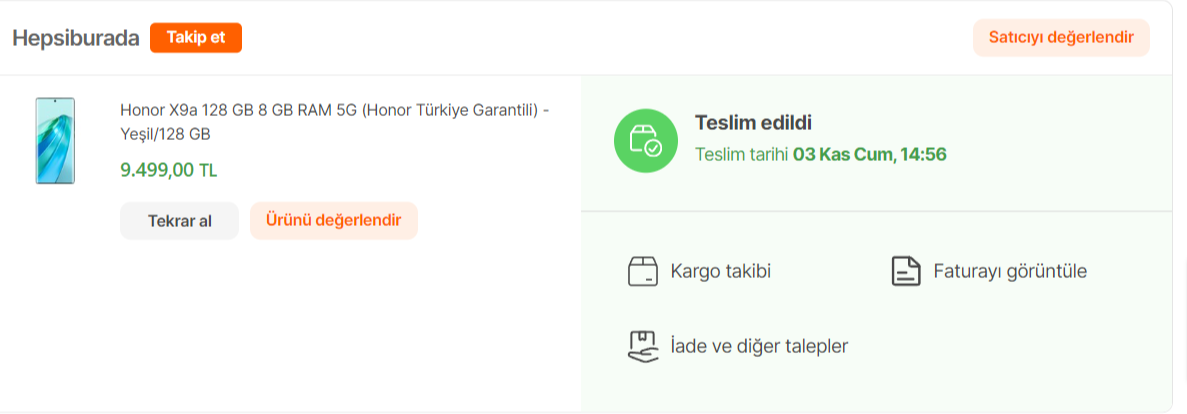The height and width of the screenshot is (414, 1187).
Task: Follow the seller with Takip et
Action: [196, 38]
